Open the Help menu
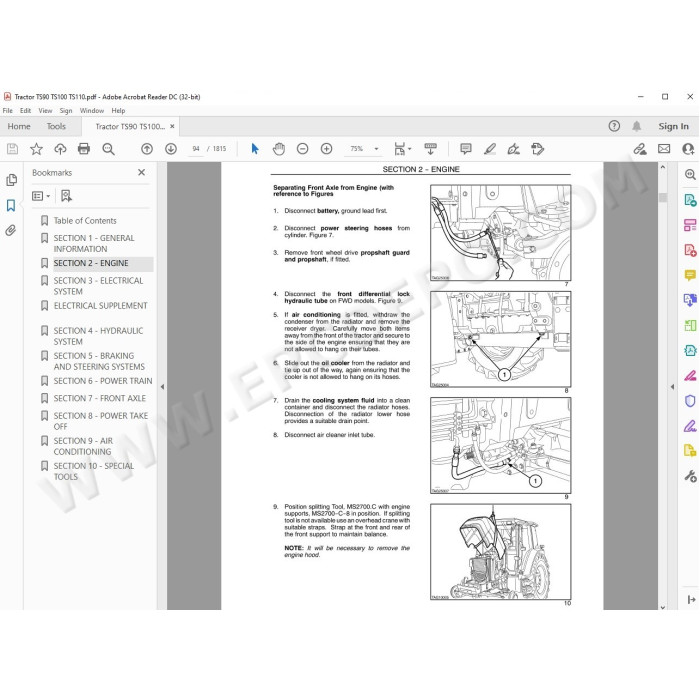 click(x=118, y=110)
